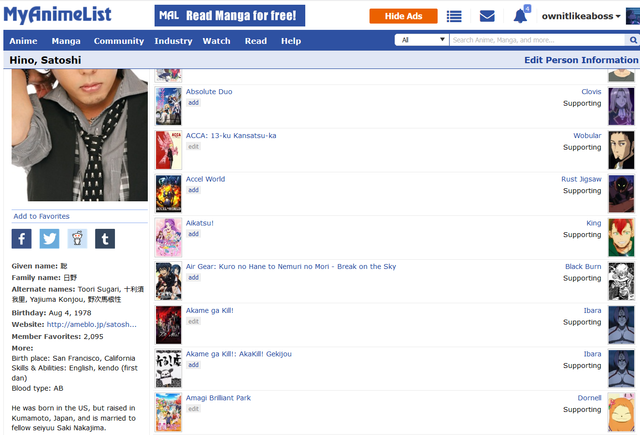The width and height of the screenshot is (640, 435).
Task: Open the Watch menu
Action: pos(216,41)
